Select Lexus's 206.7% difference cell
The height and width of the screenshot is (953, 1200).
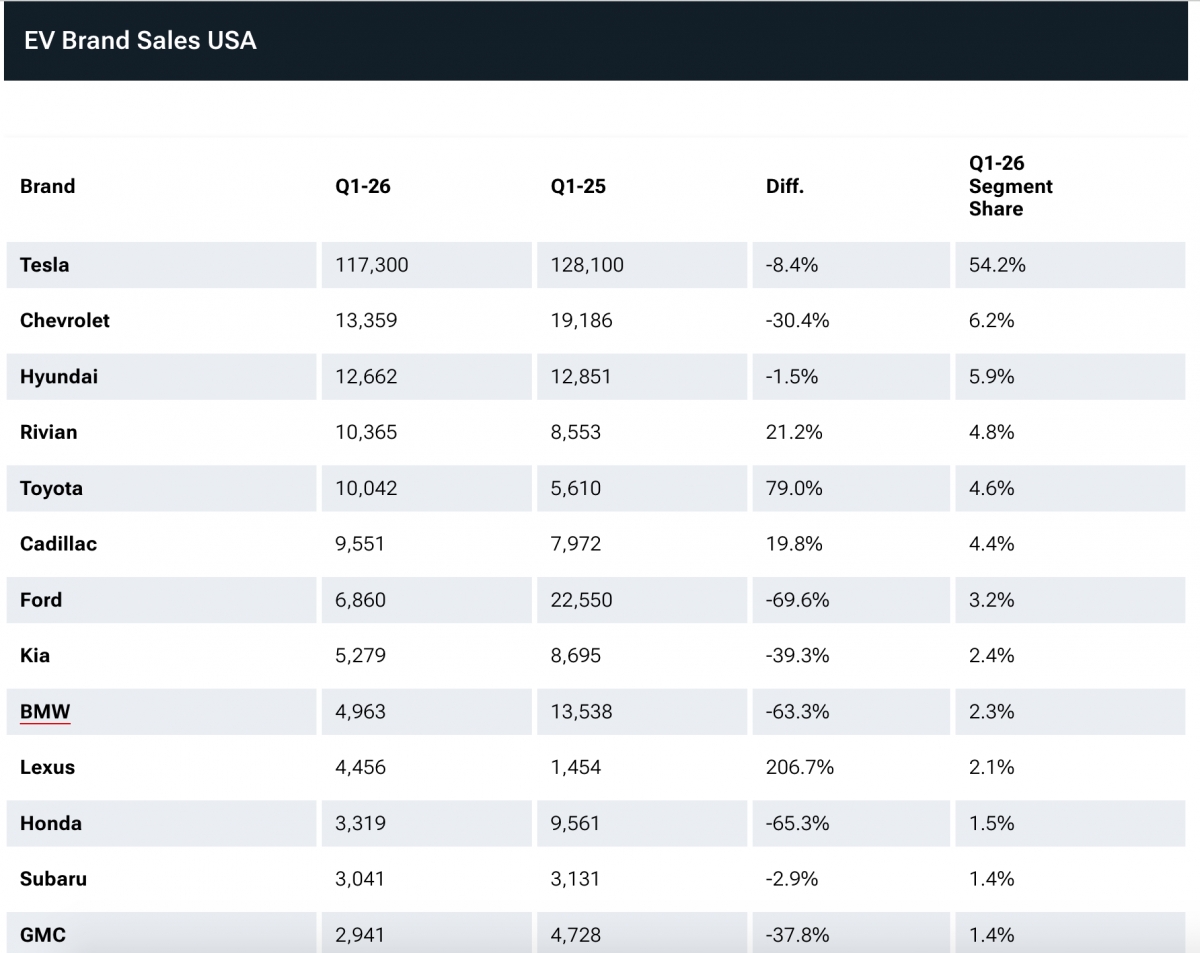[799, 768]
